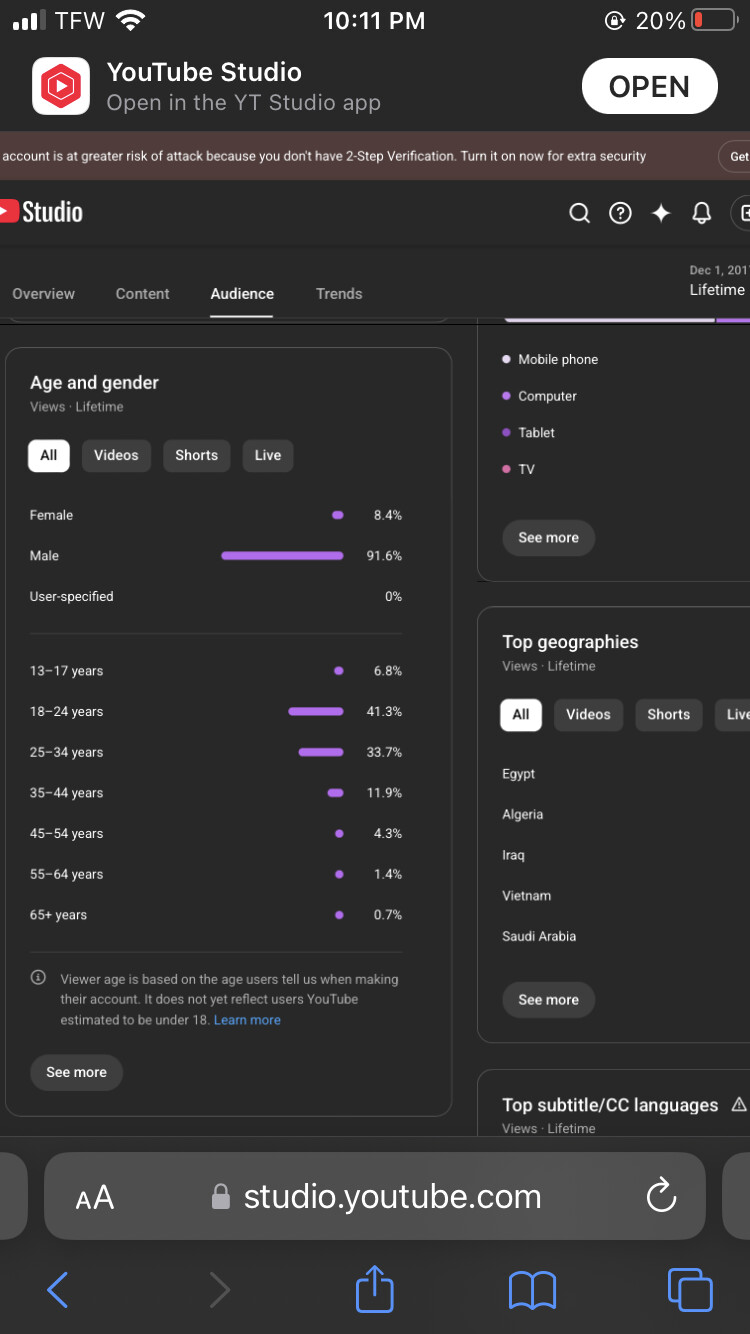Image resolution: width=750 pixels, height=1334 pixels.
Task: Select Shorts filter in Age and gender
Action: click(196, 455)
